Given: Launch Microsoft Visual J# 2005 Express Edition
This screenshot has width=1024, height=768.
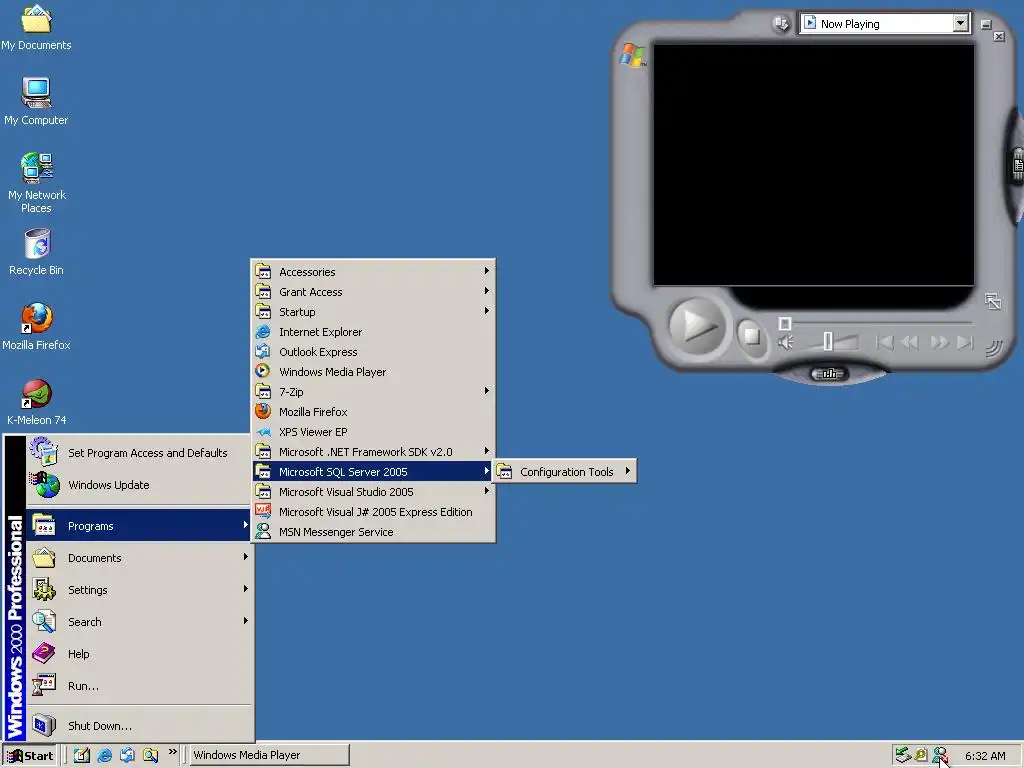Looking at the screenshot, I should coord(373,512).
